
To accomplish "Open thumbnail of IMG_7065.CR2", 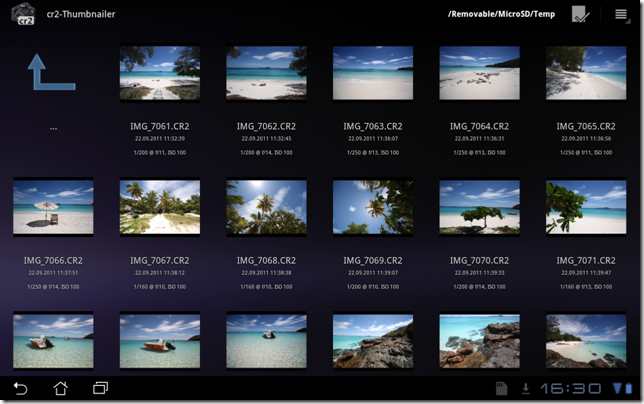I will tap(586, 73).
